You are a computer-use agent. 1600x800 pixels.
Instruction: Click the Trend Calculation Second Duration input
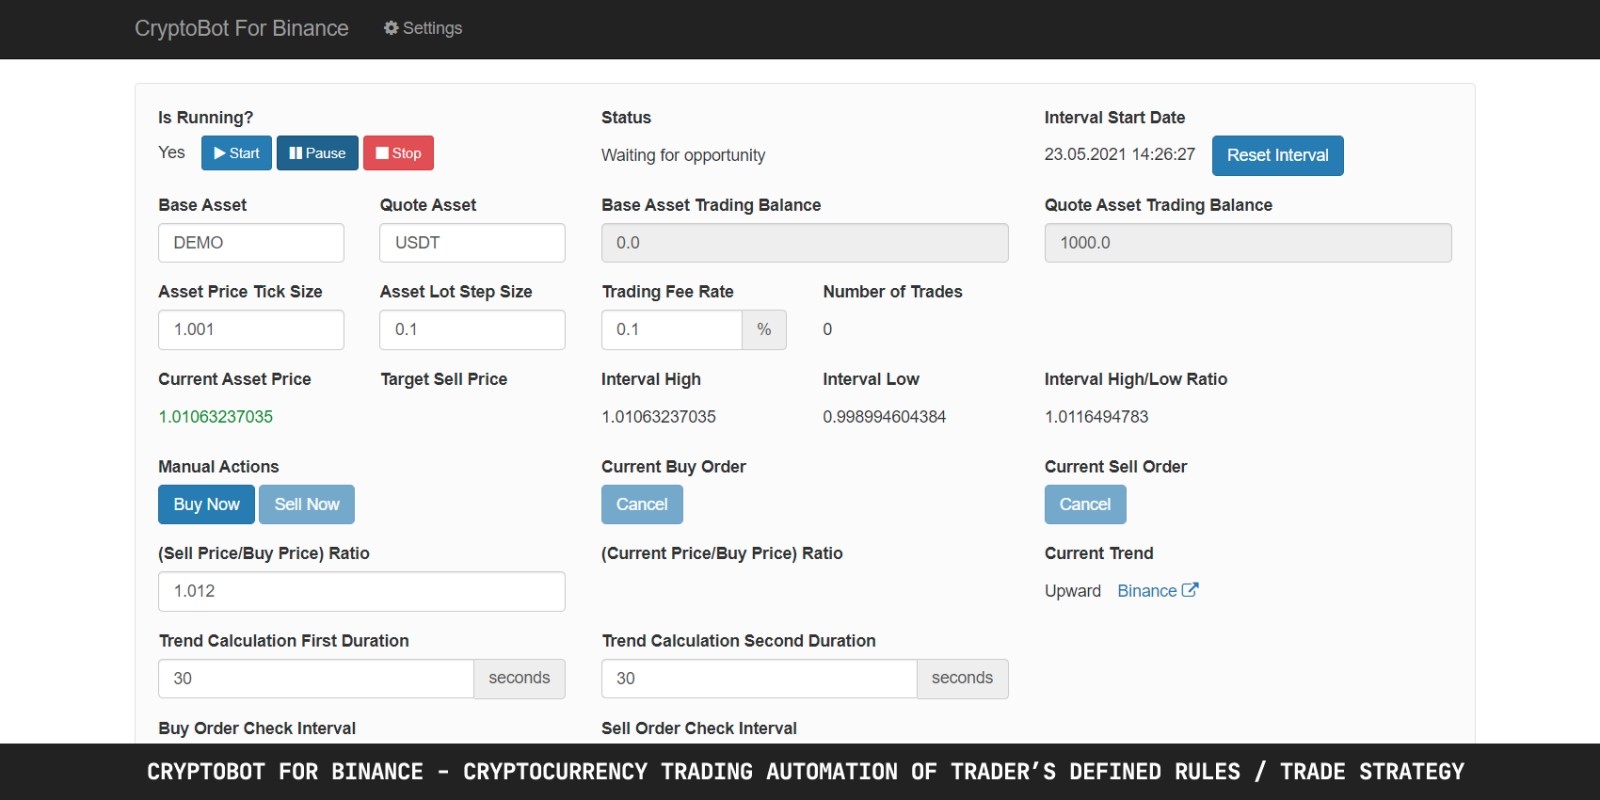tap(759, 678)
